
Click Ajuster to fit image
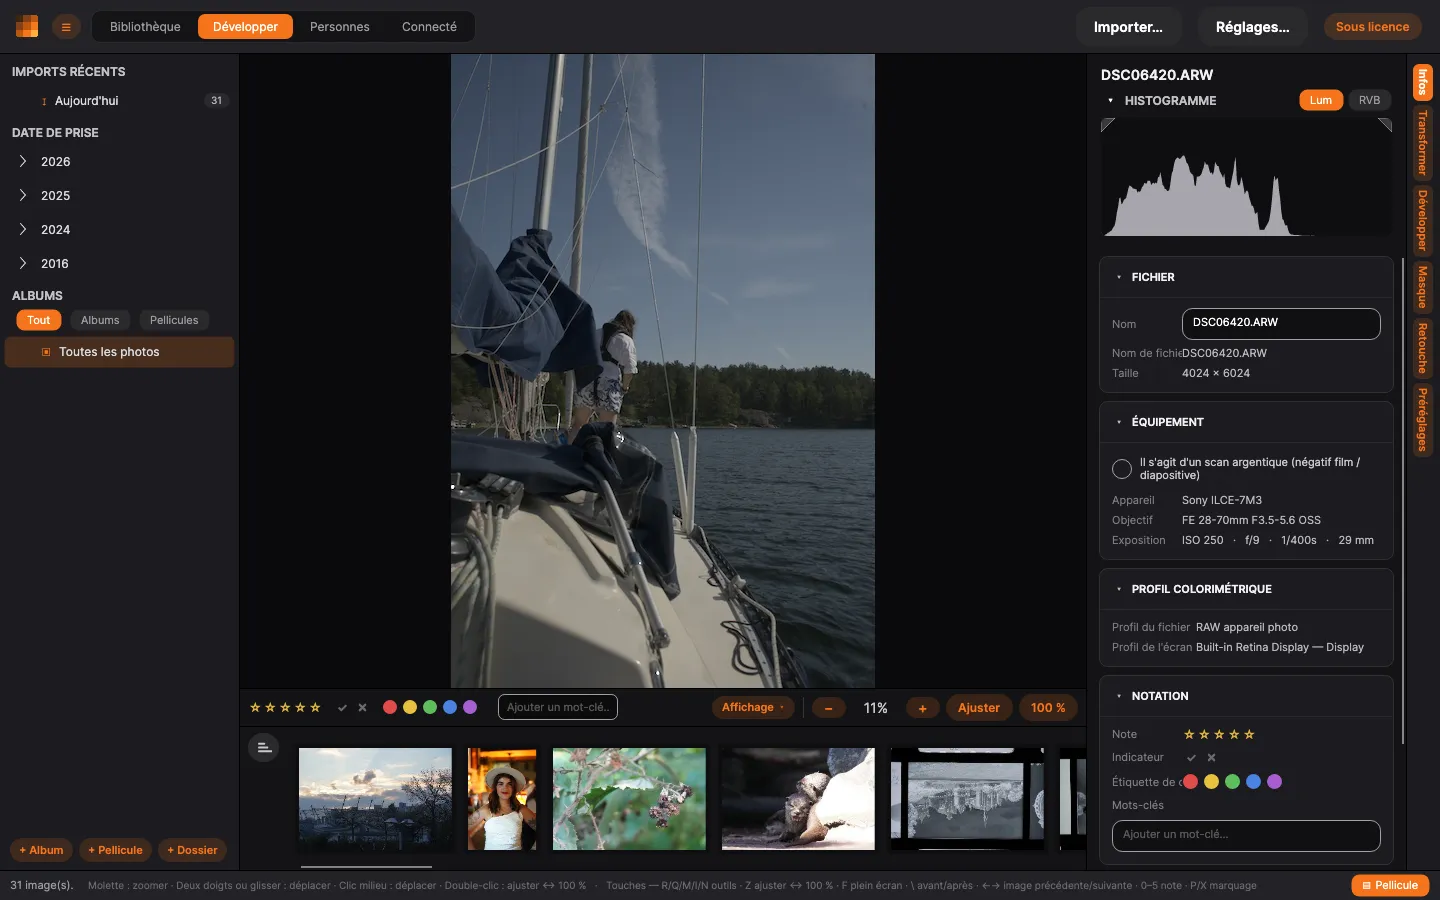pyautogui.click(x=979, y=708)
